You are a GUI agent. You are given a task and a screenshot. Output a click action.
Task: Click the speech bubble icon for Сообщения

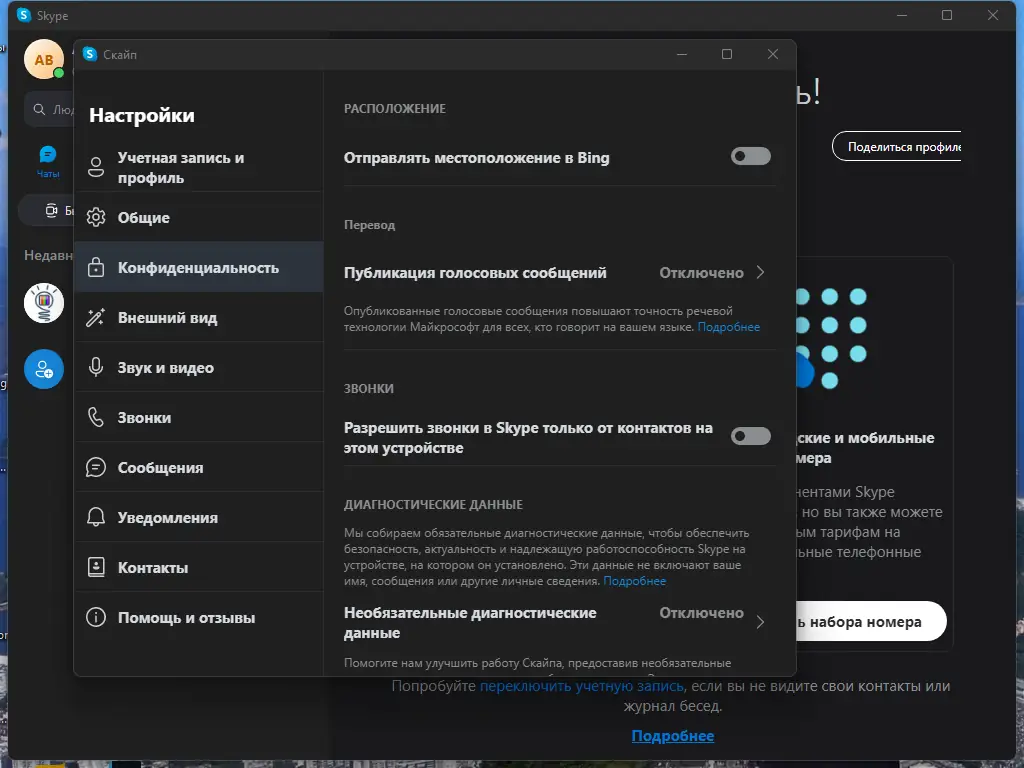click(95, 467)
